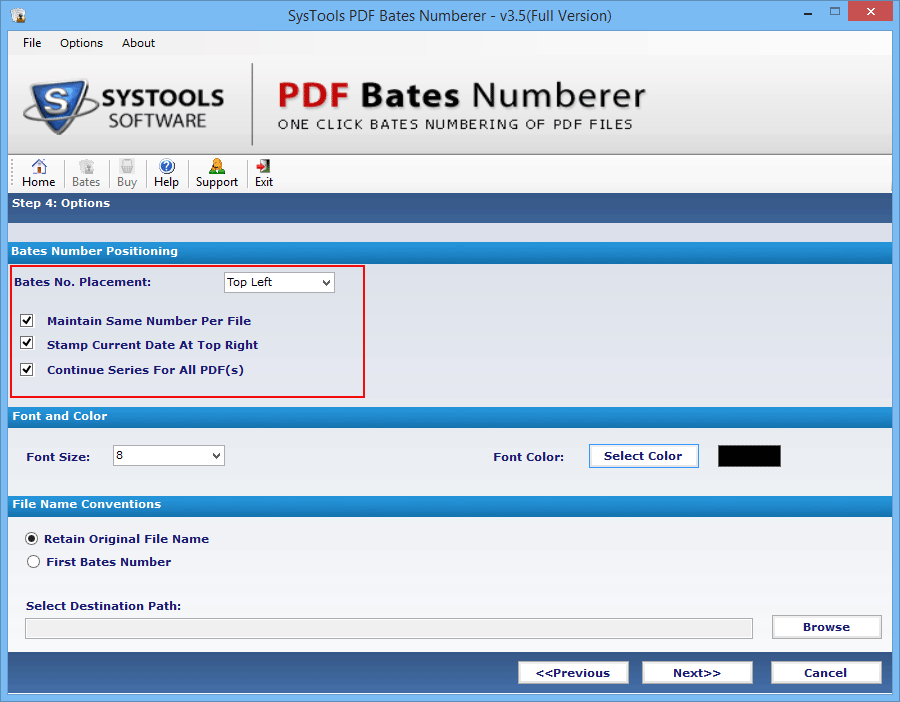Go back with the <<Previous button
900x702 pixels.
pos(573,673)
